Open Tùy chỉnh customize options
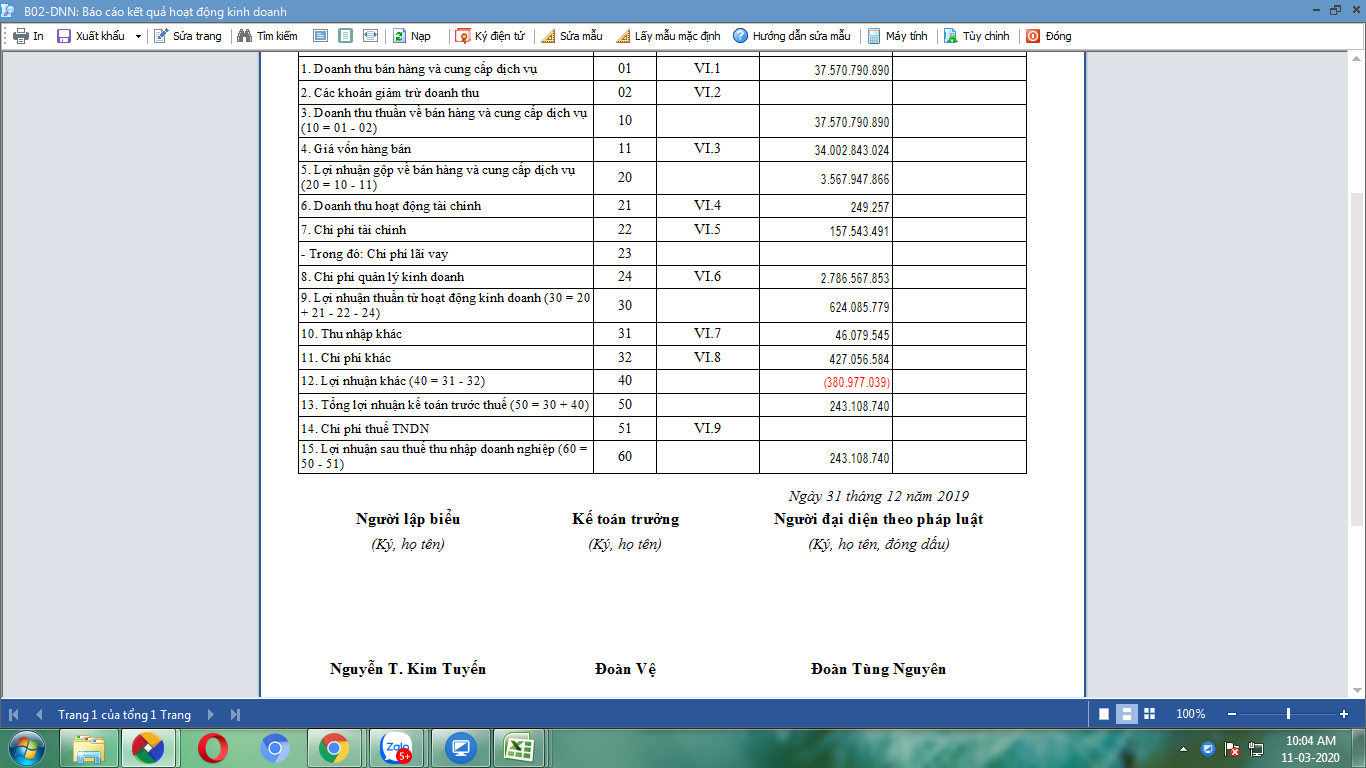Viewport: 1366px width, 768px height. click(x=976, y=36)
